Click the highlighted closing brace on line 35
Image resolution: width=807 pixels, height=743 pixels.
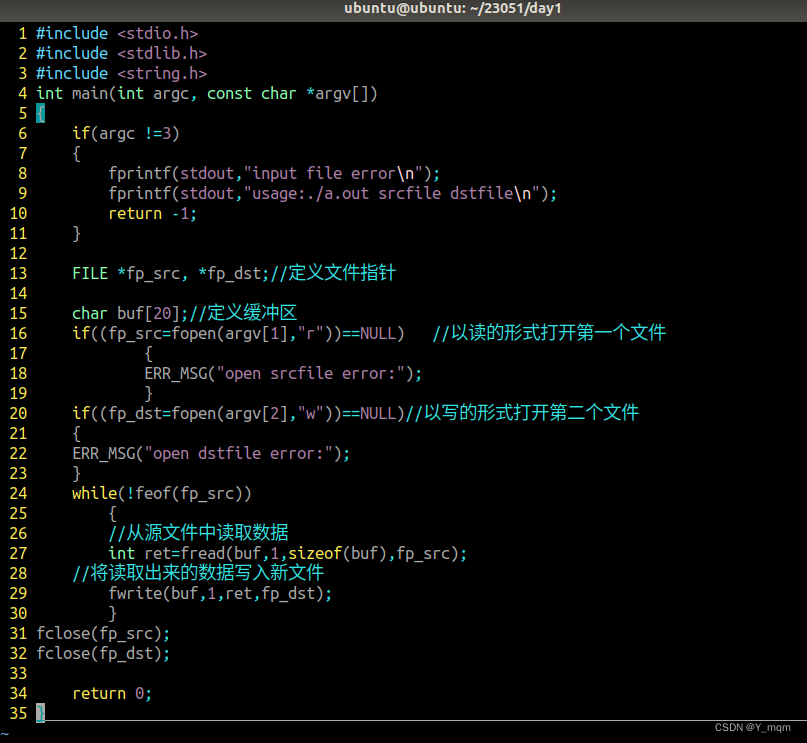(x=41, y=714)
